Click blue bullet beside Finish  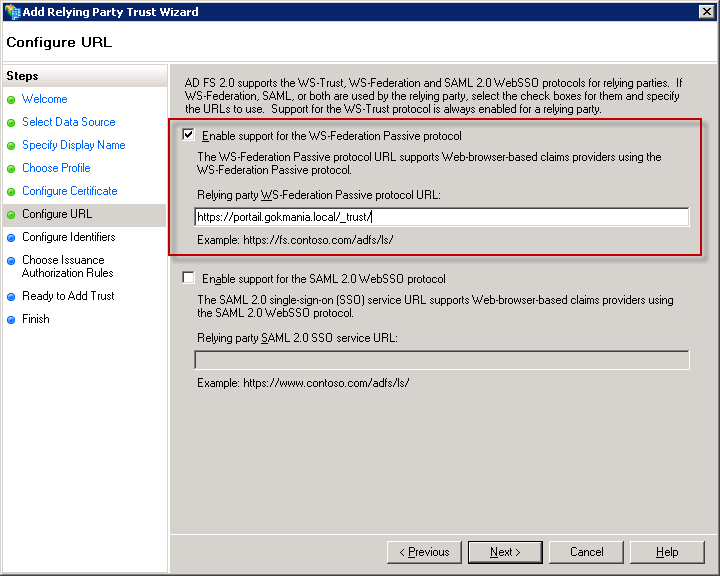(11, 320)
